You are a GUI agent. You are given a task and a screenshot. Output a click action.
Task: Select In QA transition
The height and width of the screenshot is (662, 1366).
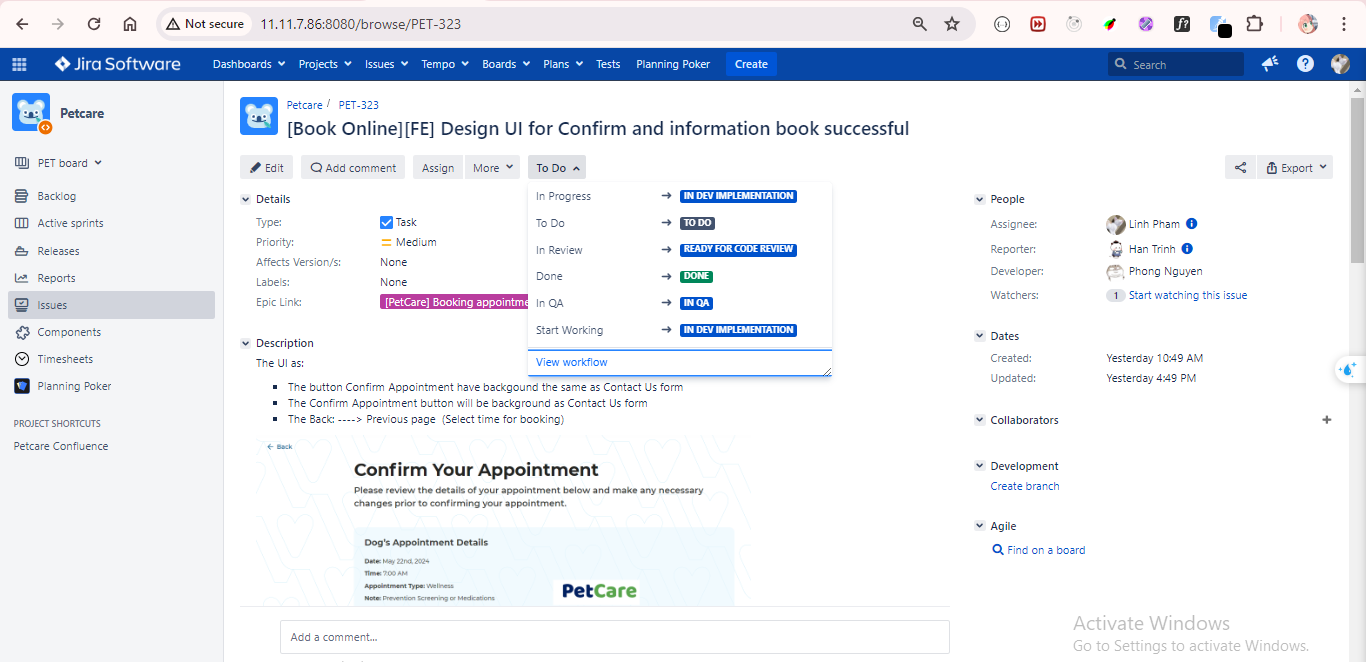click(x=680, y=303)
